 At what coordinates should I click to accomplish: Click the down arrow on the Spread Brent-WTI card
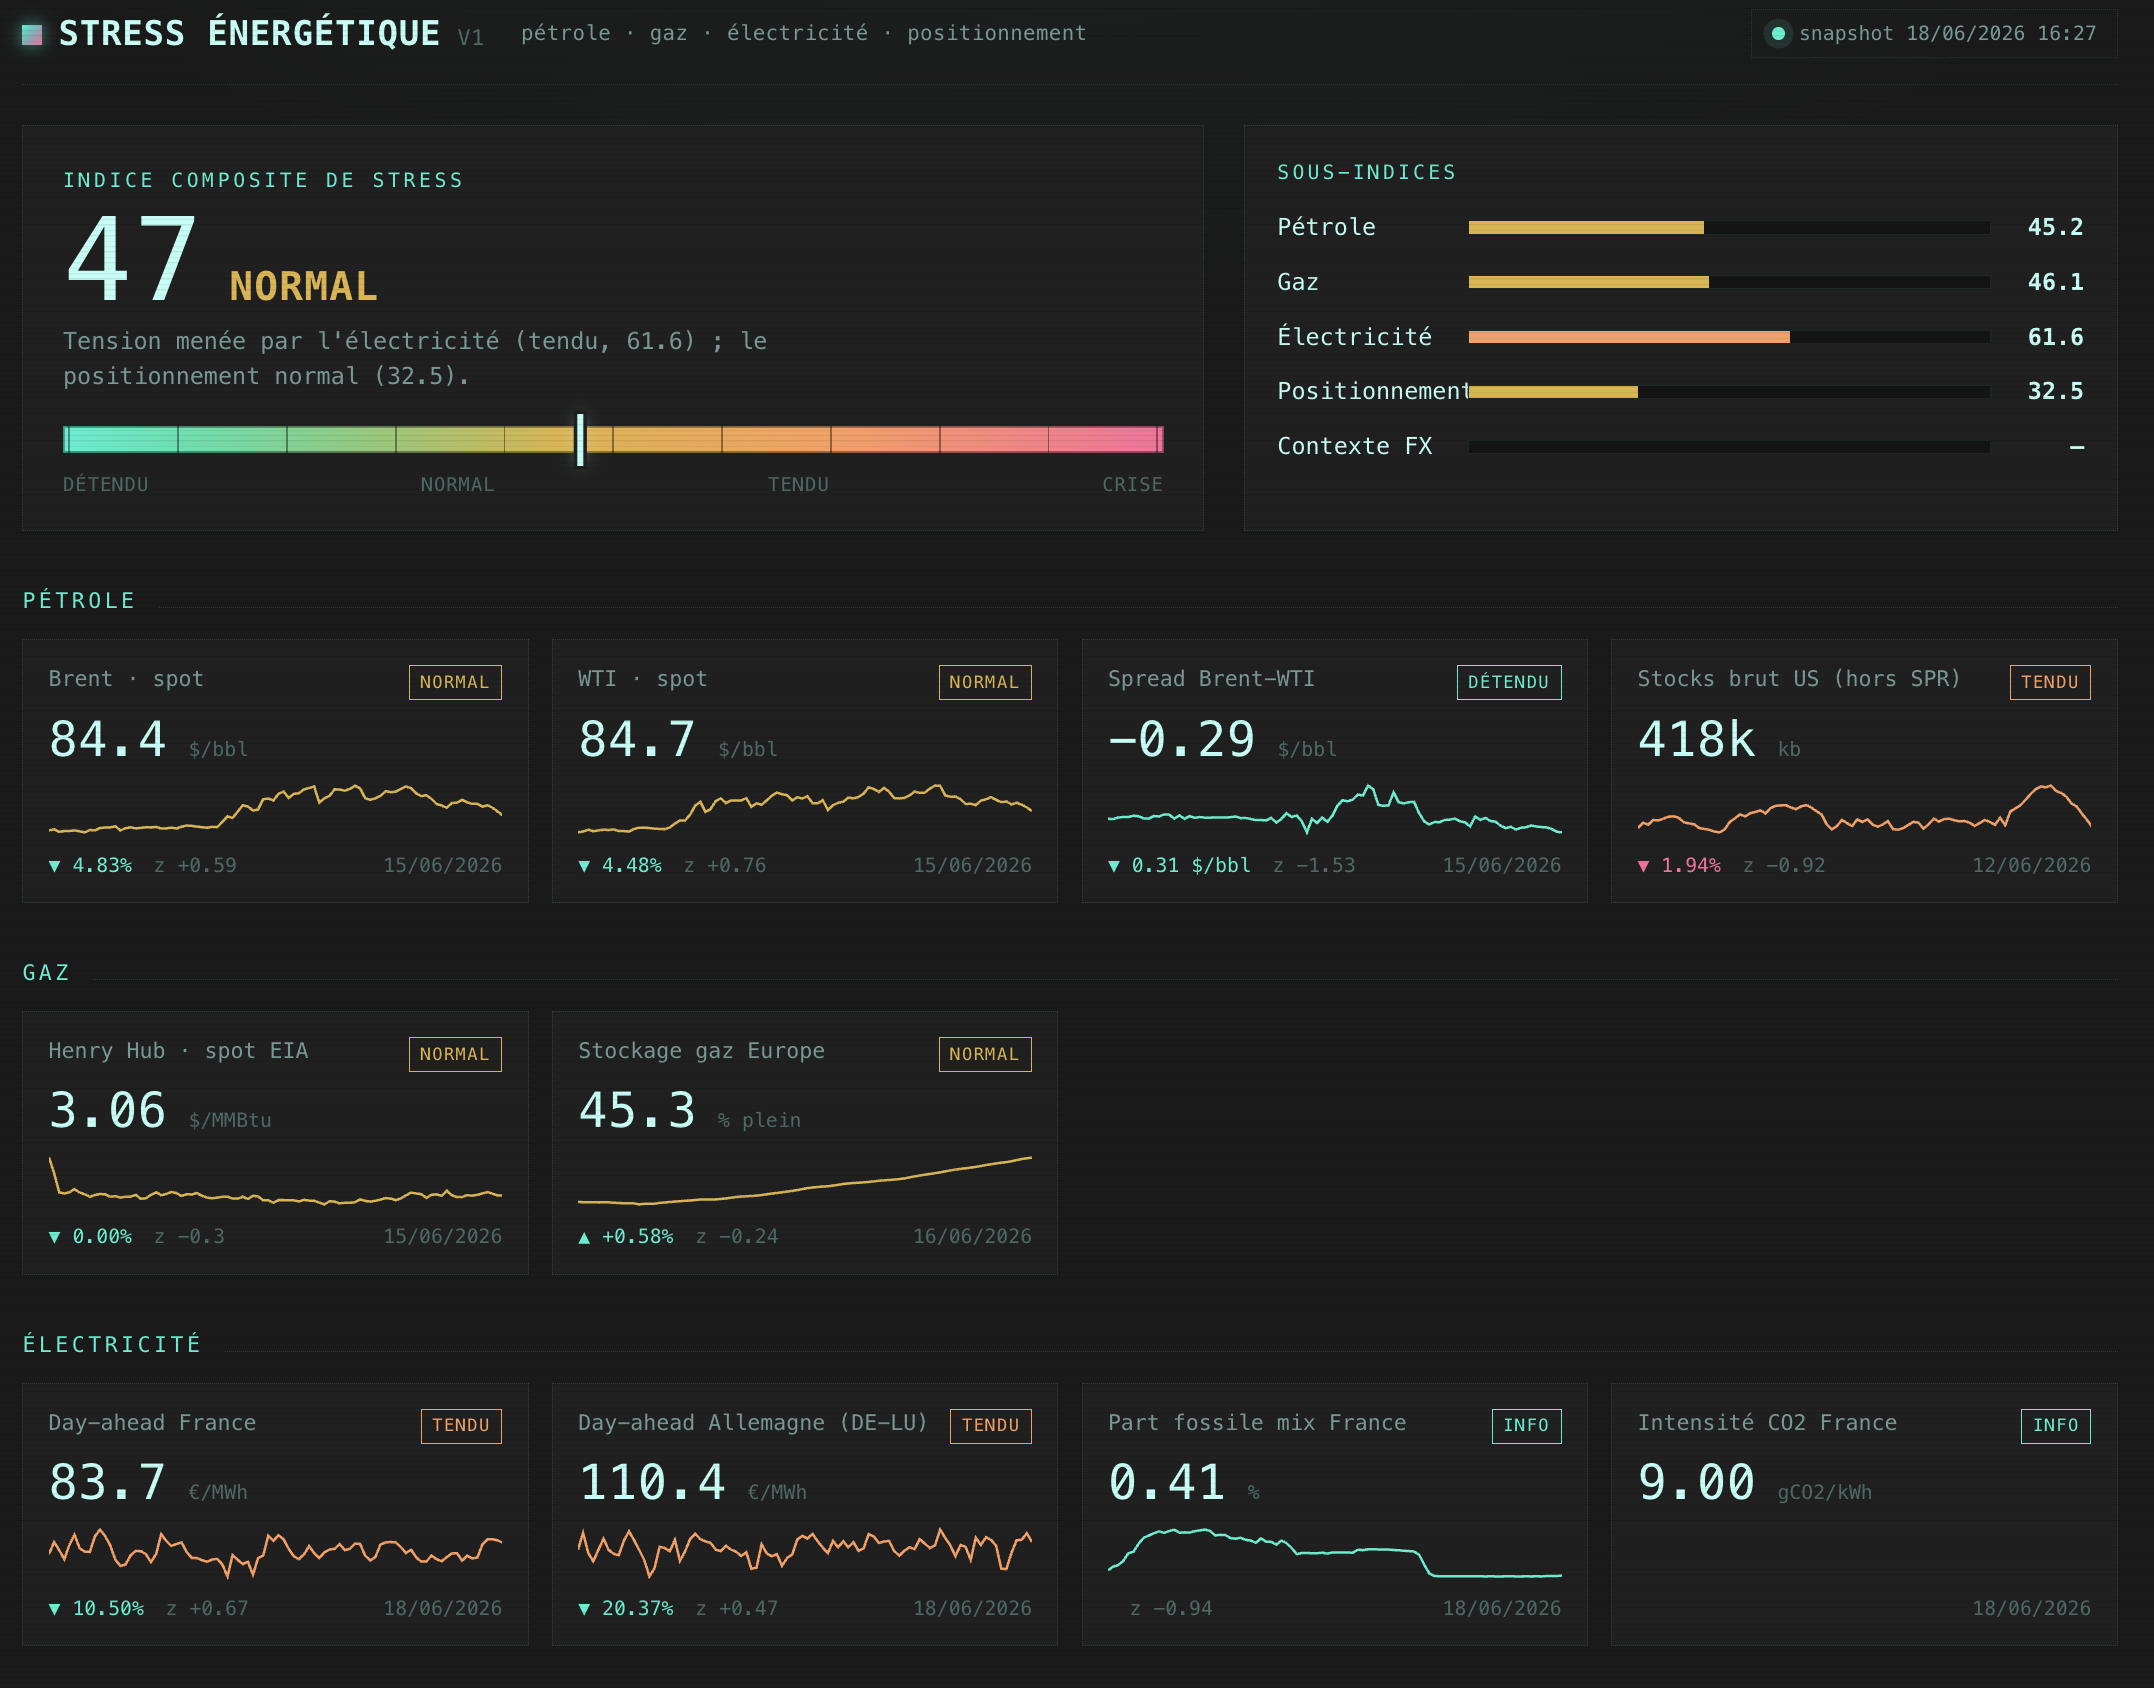coord(1114,866)
